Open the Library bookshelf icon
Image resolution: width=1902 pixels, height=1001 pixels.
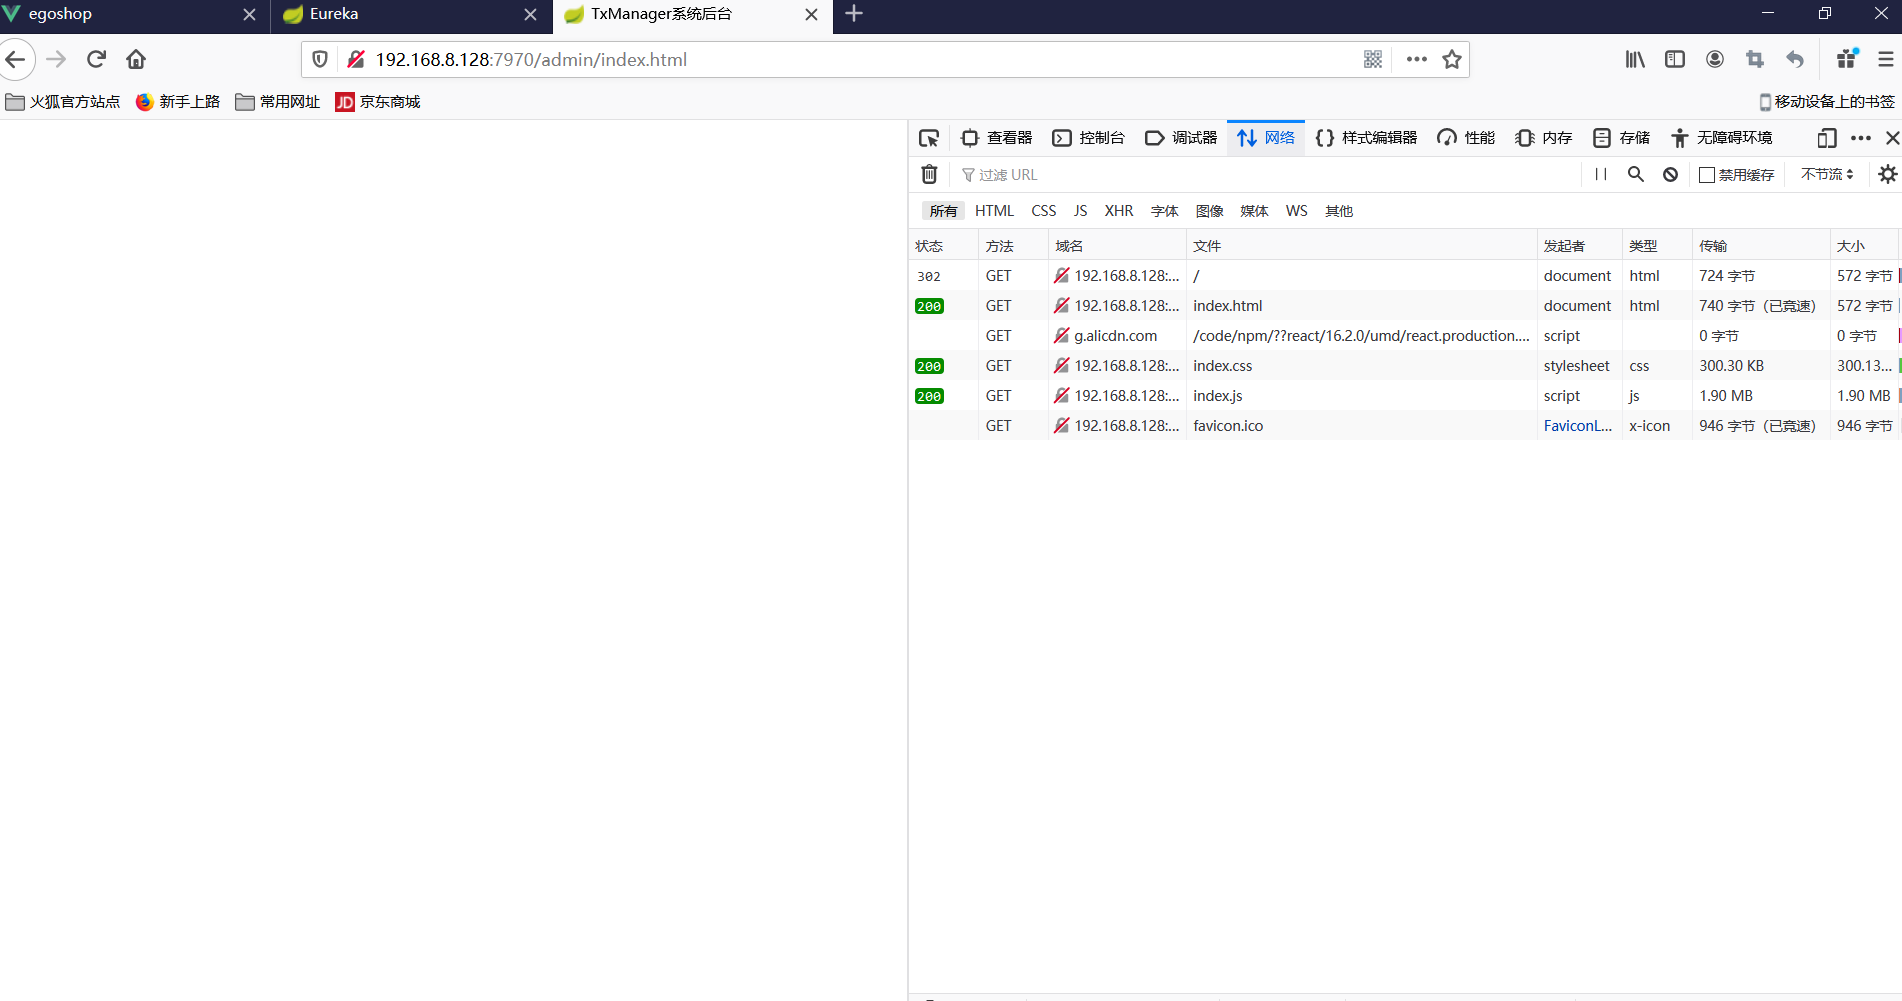point(1635,60)
